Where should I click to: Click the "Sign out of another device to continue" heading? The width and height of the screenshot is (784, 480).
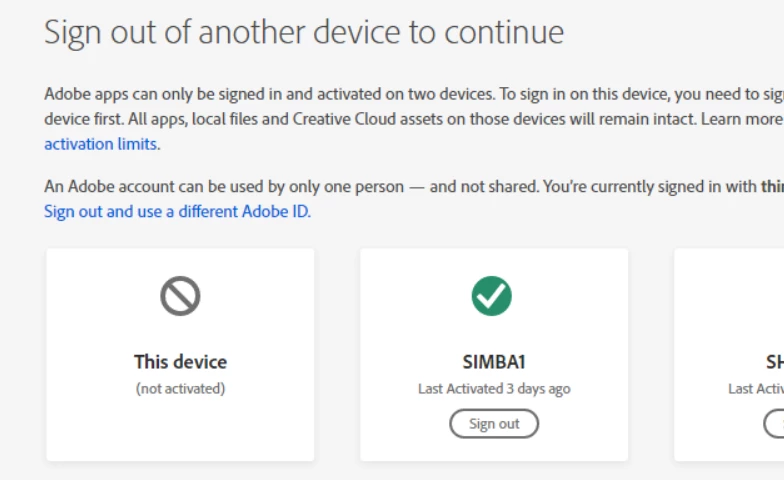click(304, 32)
